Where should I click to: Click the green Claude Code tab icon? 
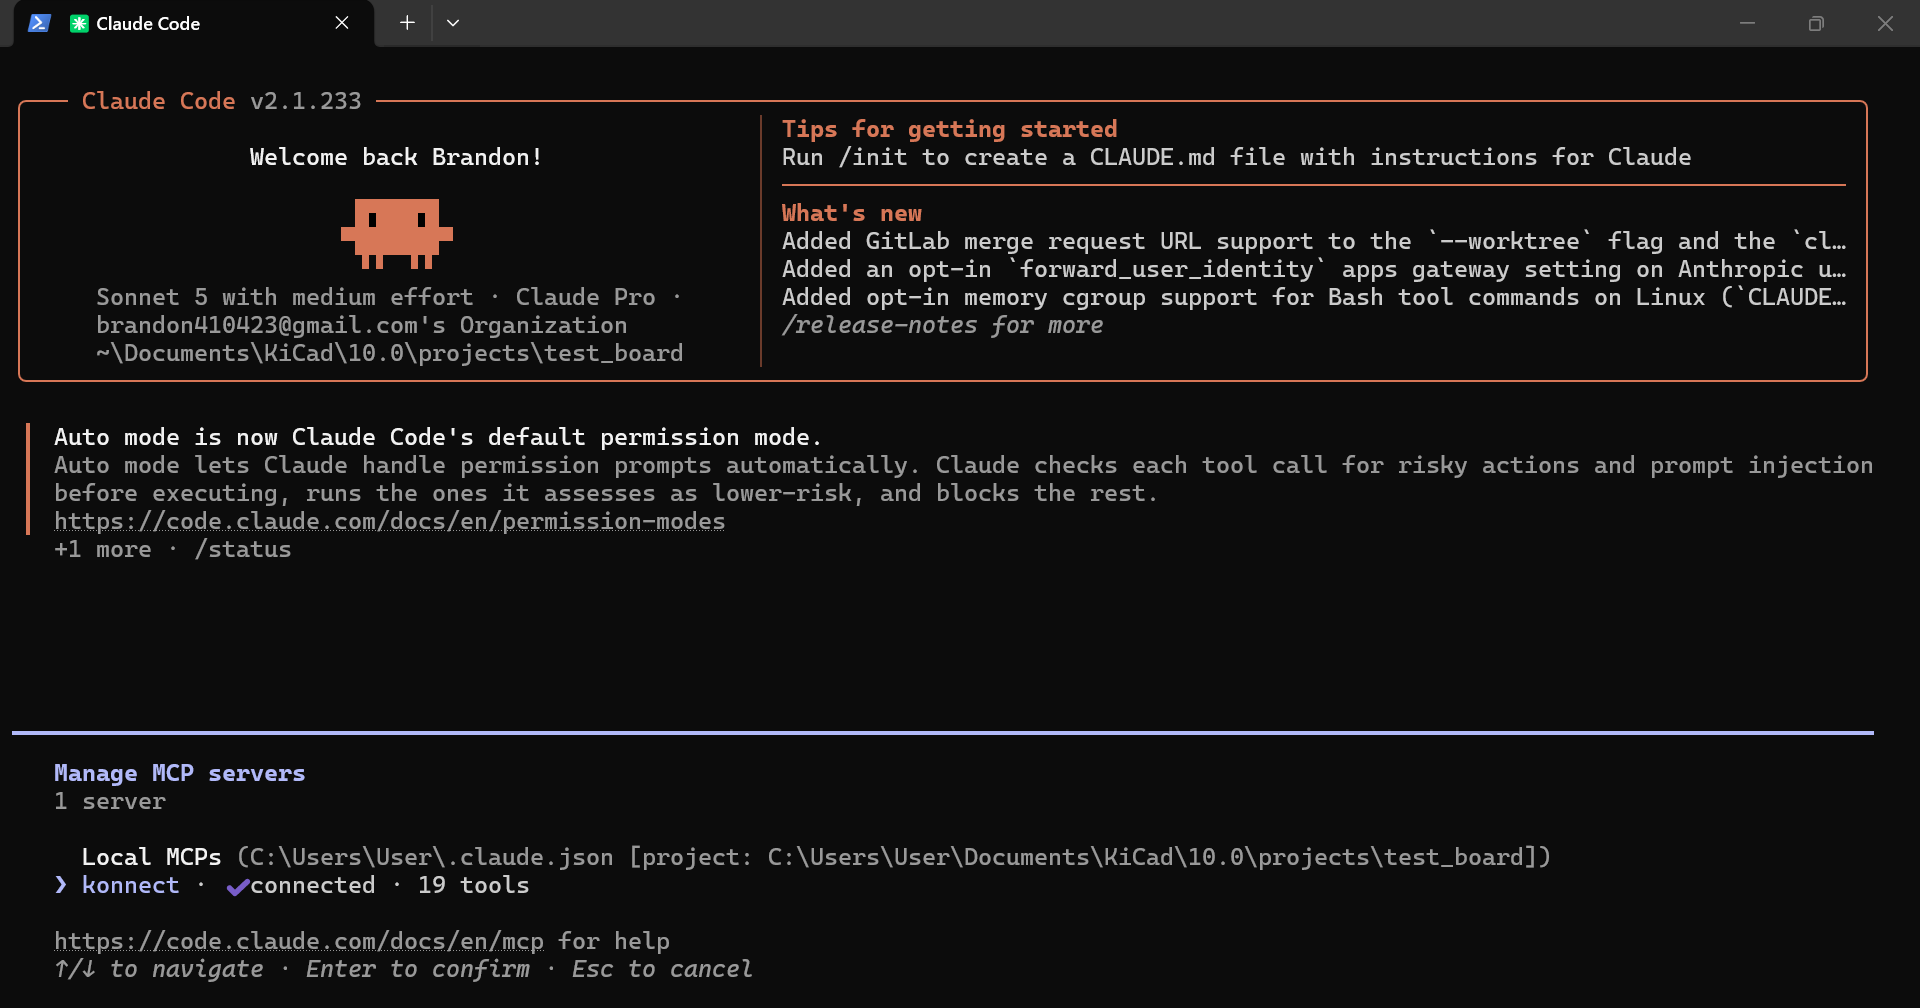coord(79,23)
